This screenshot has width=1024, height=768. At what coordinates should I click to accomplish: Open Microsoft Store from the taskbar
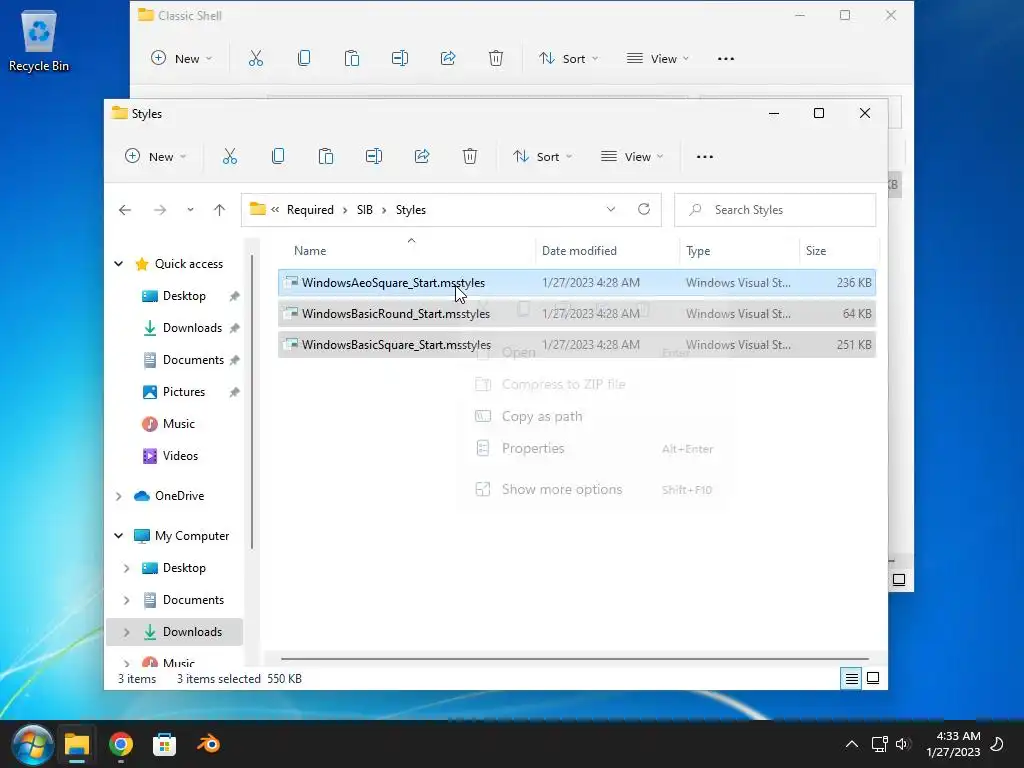tap(165, 744)
